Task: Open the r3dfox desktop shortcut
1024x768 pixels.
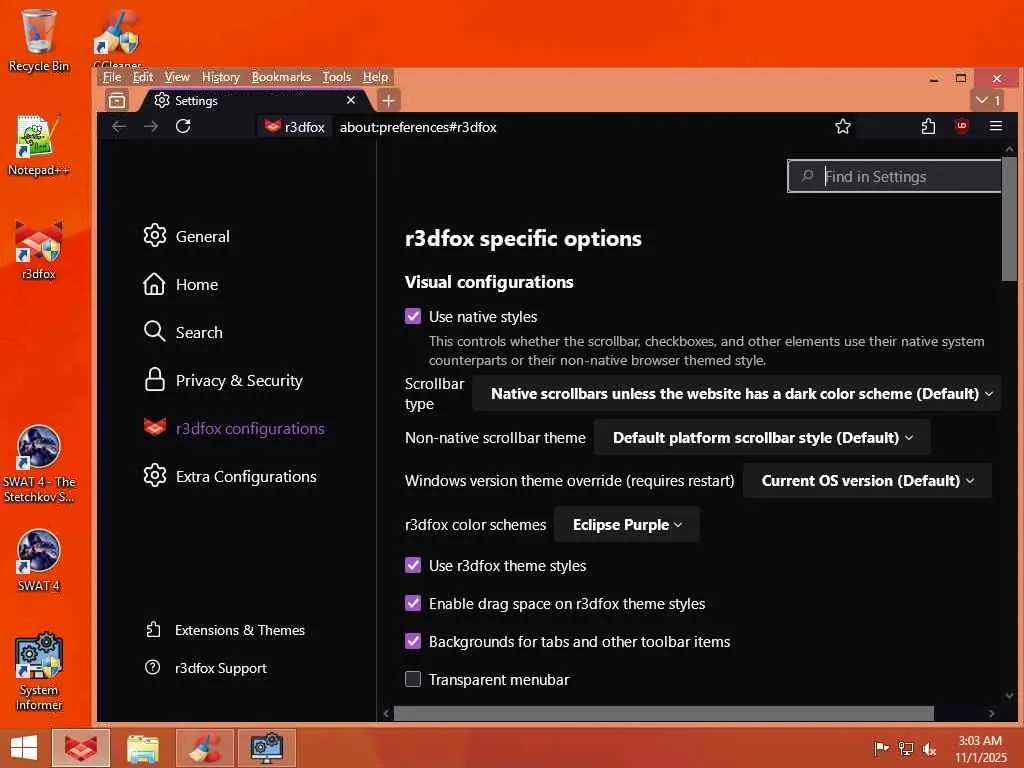Action: pyautogui.click(x=39, y=251)
